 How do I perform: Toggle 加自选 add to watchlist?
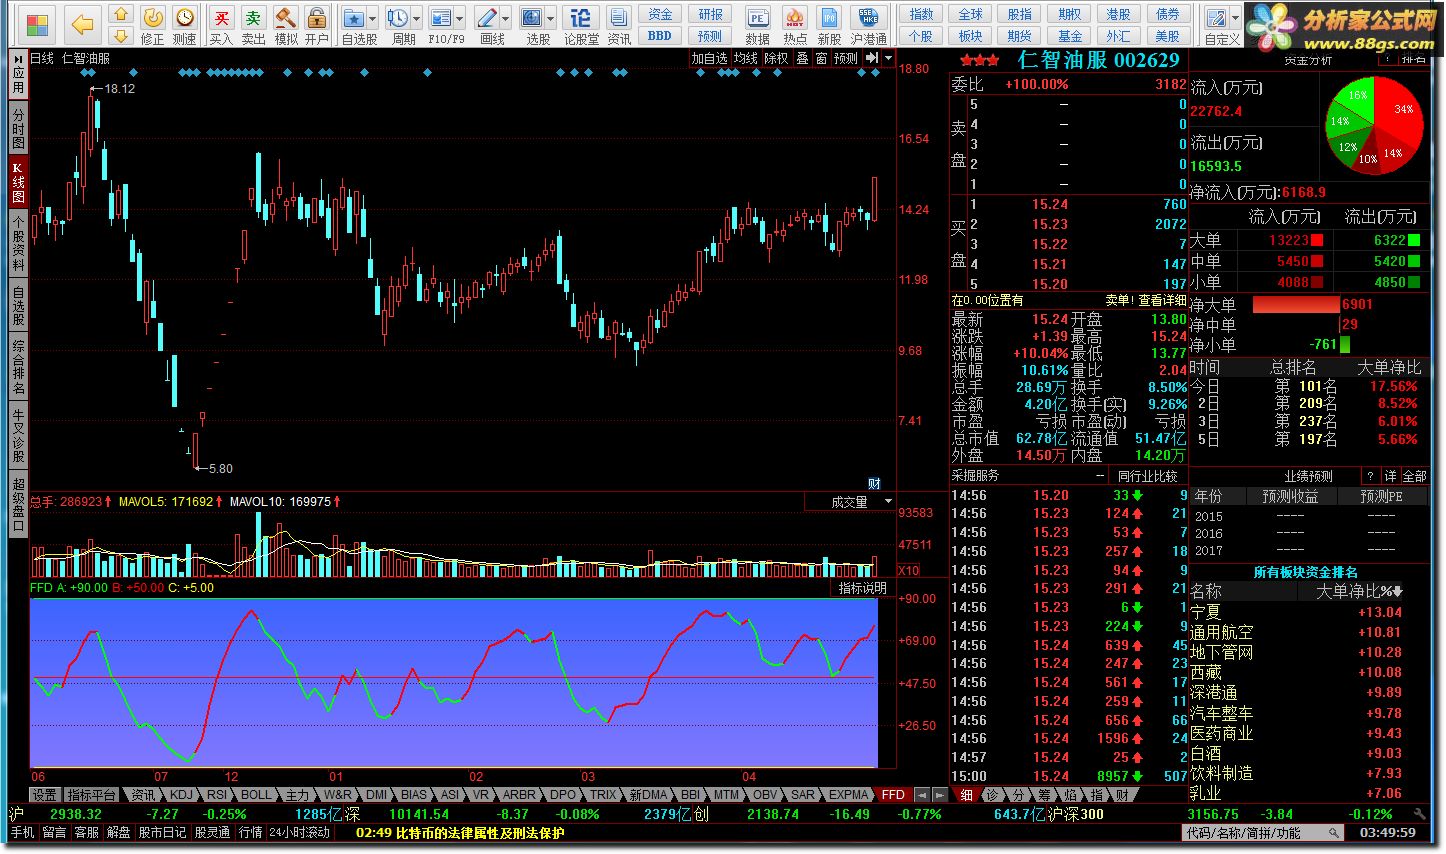[709, 59]
